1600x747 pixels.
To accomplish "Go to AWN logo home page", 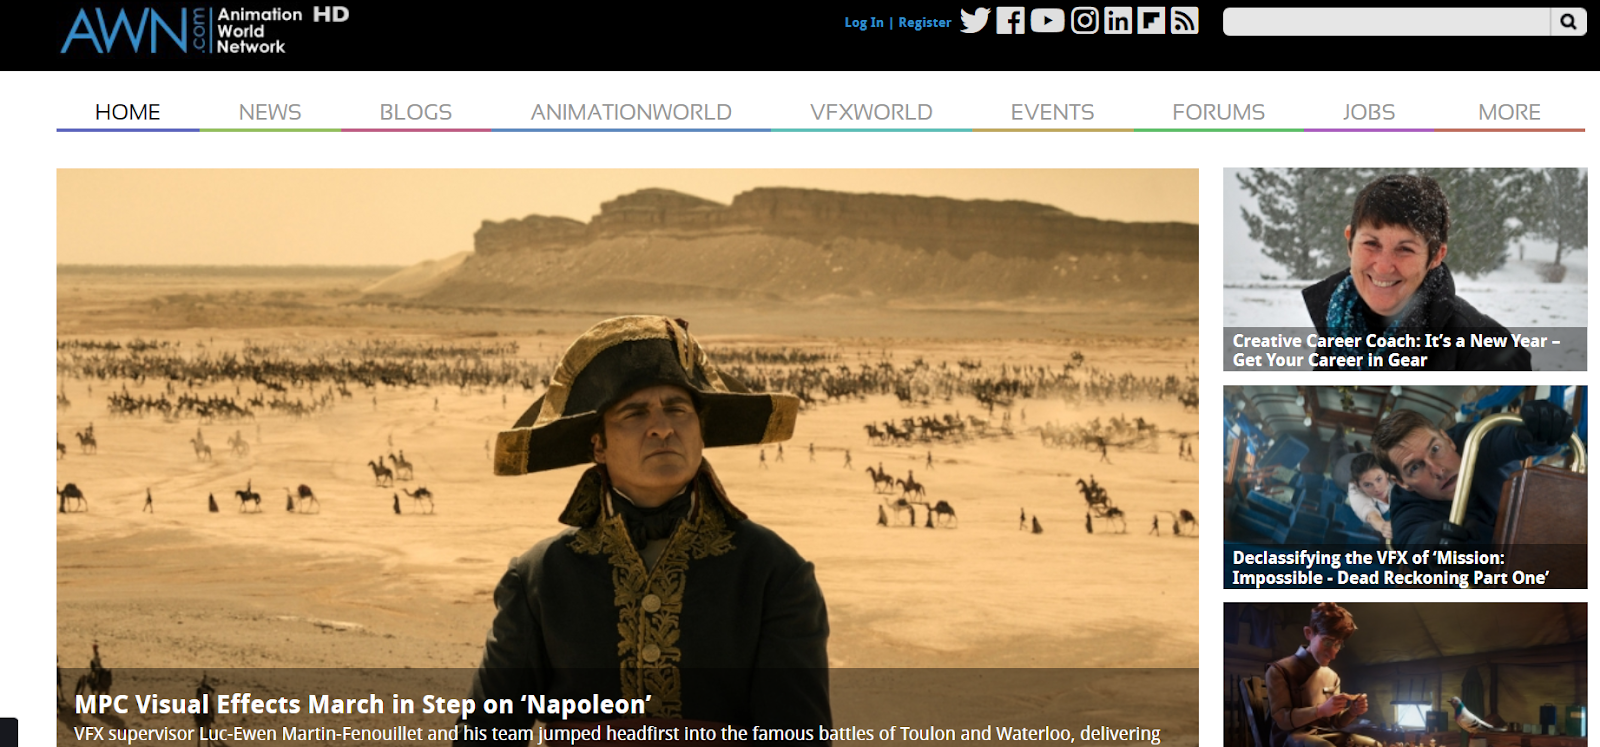I will [204, 30].
